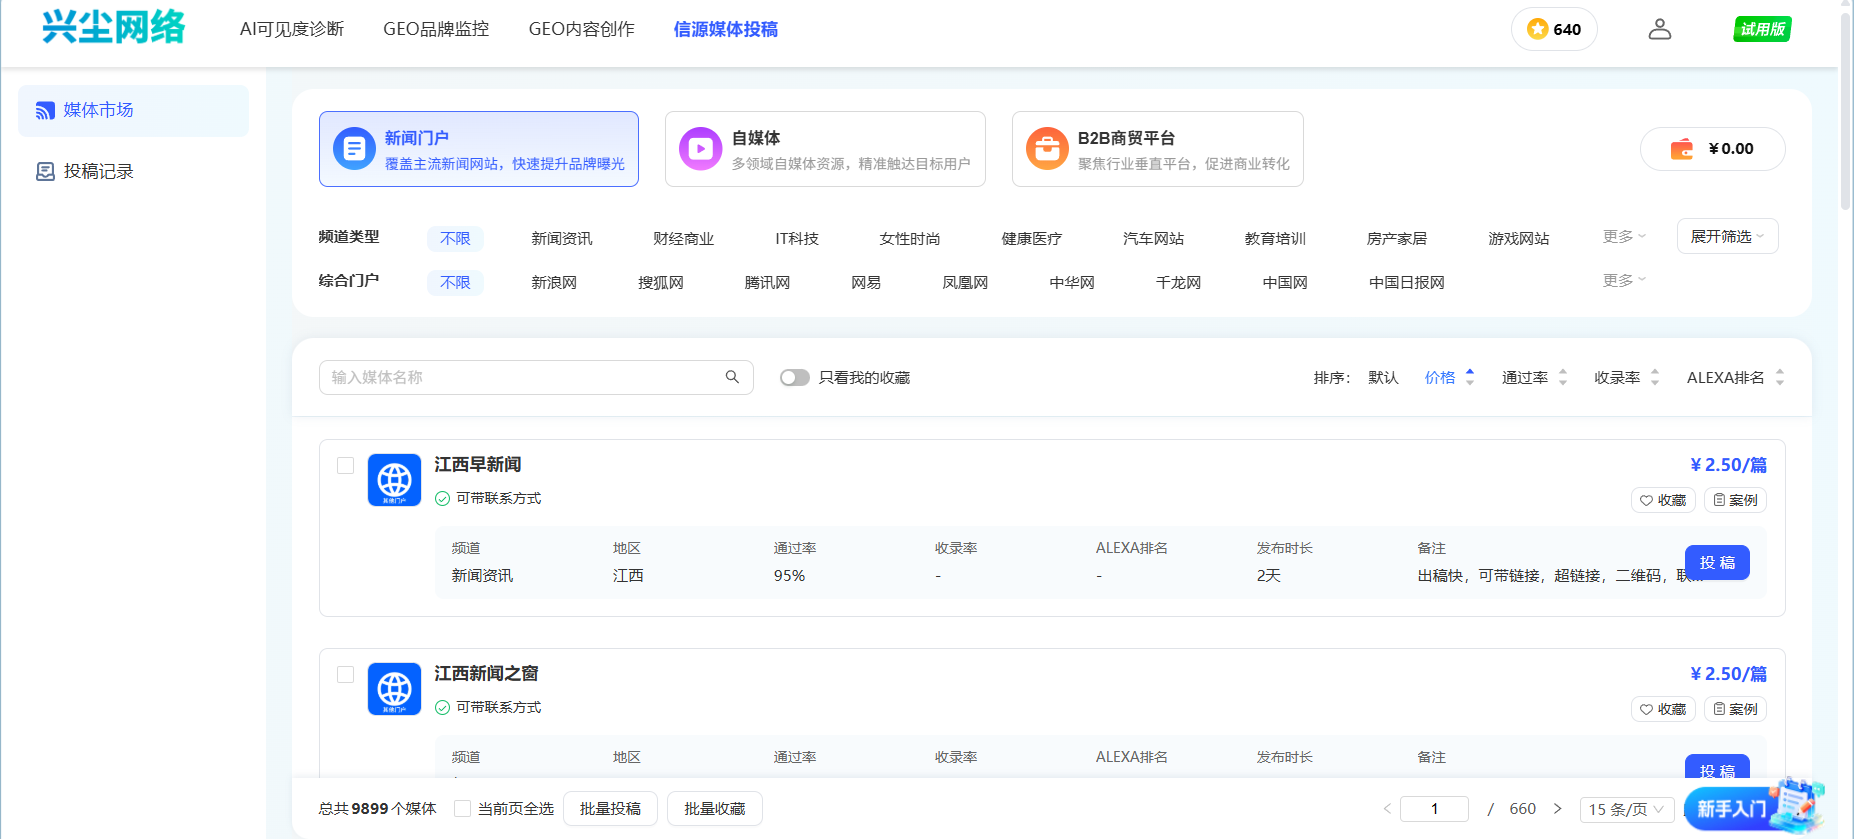Check 当前页全选 checkbox

pyautogui.click(x=462, y=808)
